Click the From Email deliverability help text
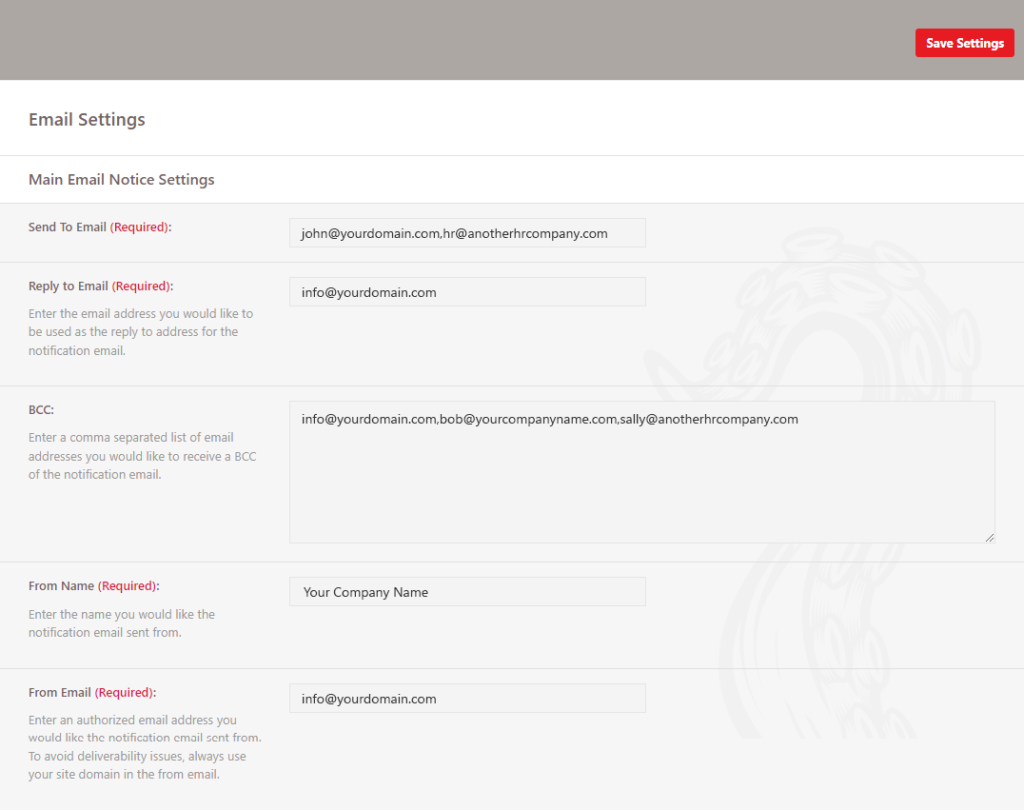This screenshot has height=810, width=1024. click(x=144, y=747)
